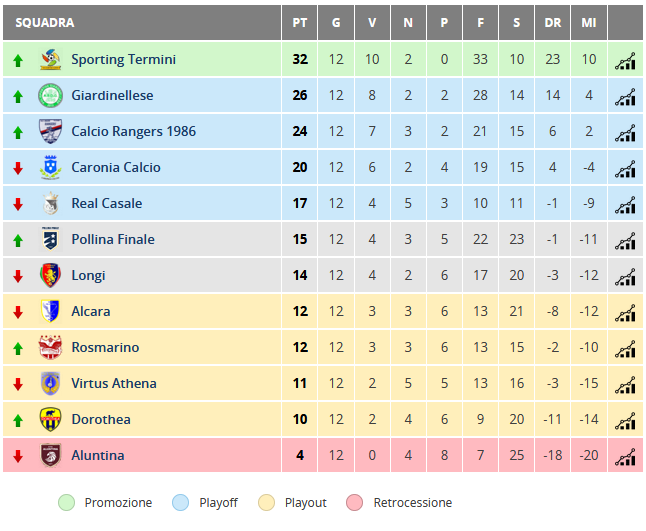The image size is (646, 531).
Task: Sort the table by the PT column header
Action: pos(300,23)
